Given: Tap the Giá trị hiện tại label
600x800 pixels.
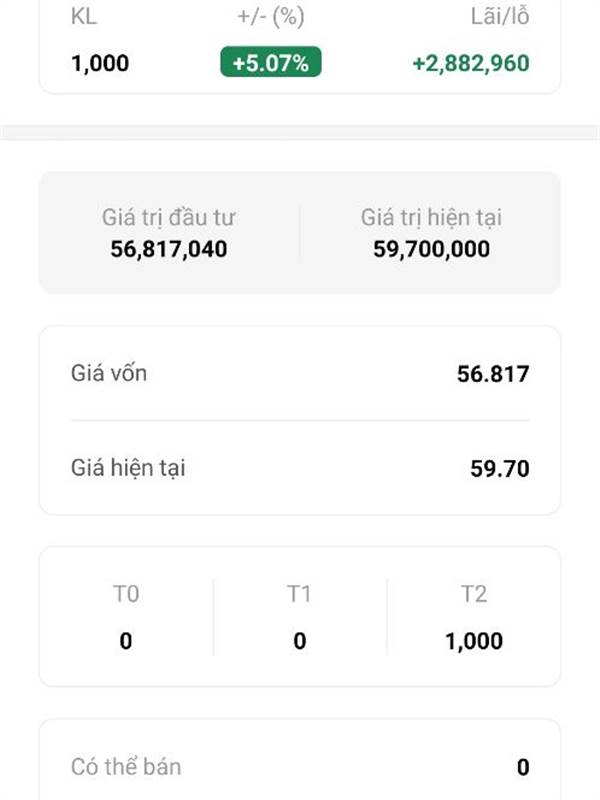Looking at the screenshot, I should [431, 217].
